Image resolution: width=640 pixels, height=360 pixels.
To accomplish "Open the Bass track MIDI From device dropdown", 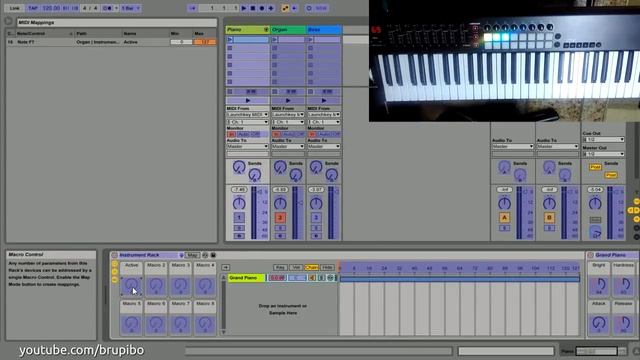I will point(324,115).
